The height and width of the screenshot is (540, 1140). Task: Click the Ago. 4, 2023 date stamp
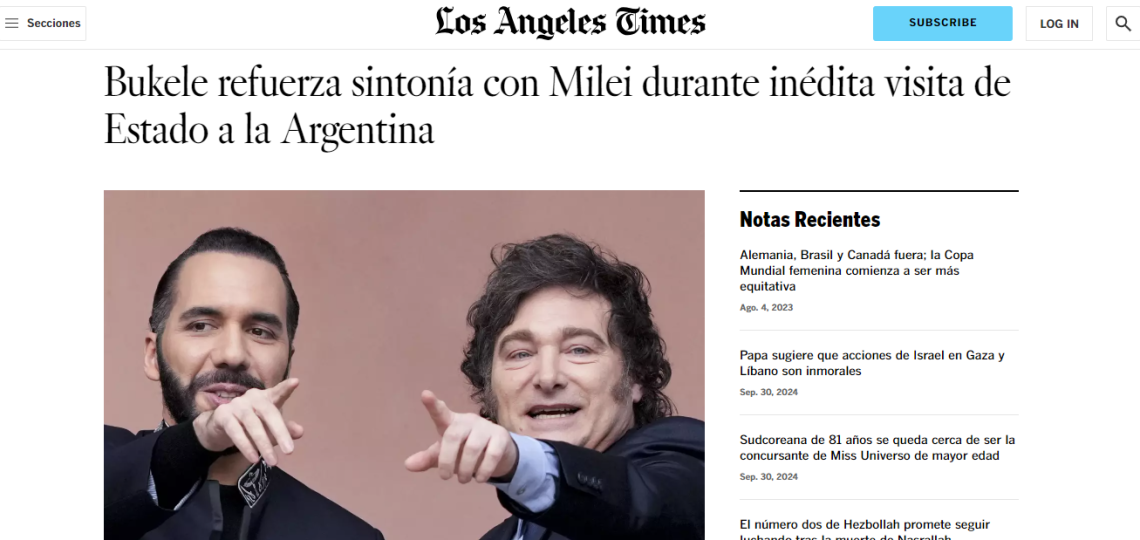pos(766,307)
